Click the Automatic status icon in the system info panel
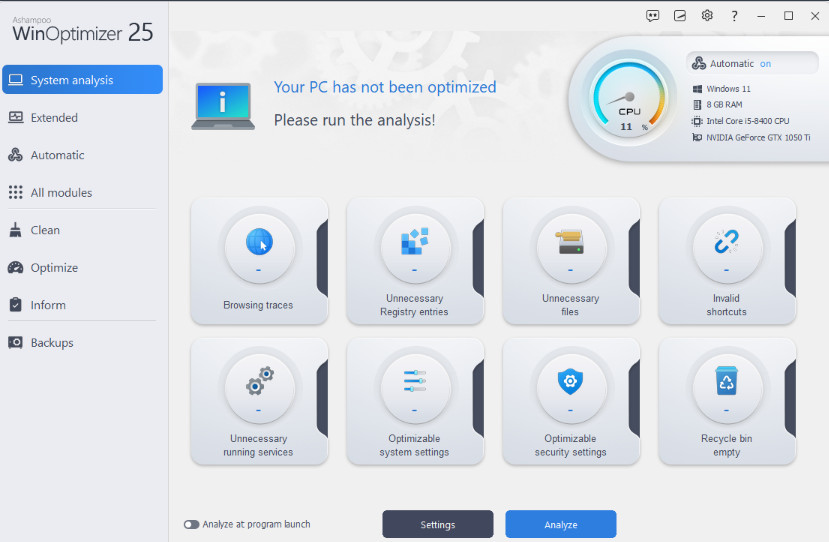Image resolution: width=829 pixels, height=542 pixels. (x=699, y=63)
